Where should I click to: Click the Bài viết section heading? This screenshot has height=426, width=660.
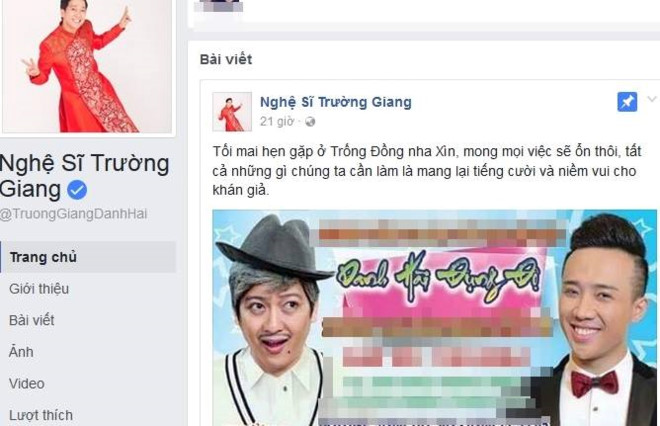pyautogui.click(x=226, y=59)
